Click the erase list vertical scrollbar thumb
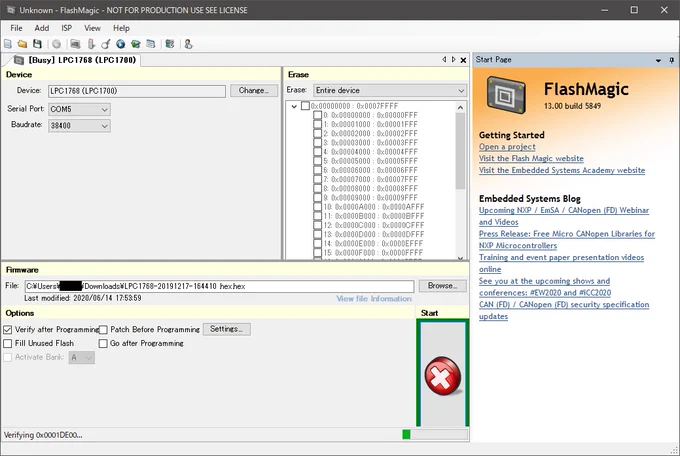The image size is (680, 456). point(460,151)
